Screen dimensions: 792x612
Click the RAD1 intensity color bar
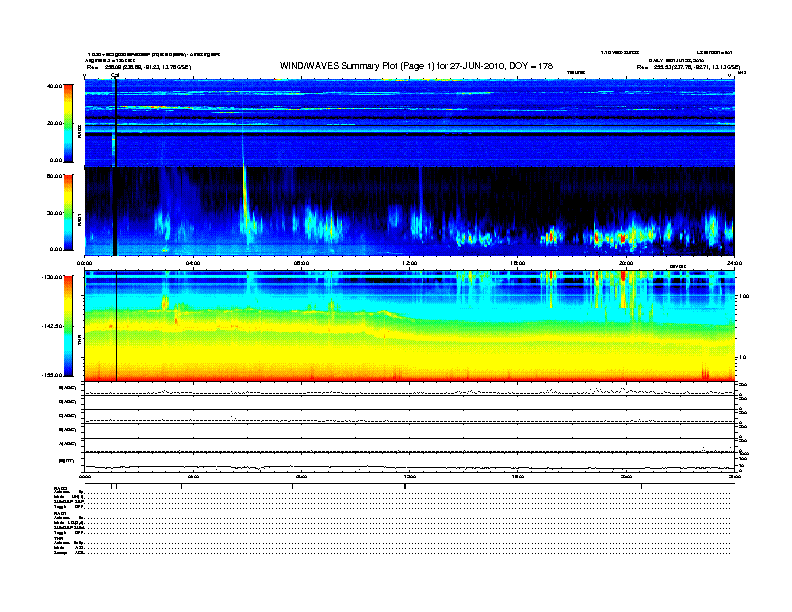(68, 212)
